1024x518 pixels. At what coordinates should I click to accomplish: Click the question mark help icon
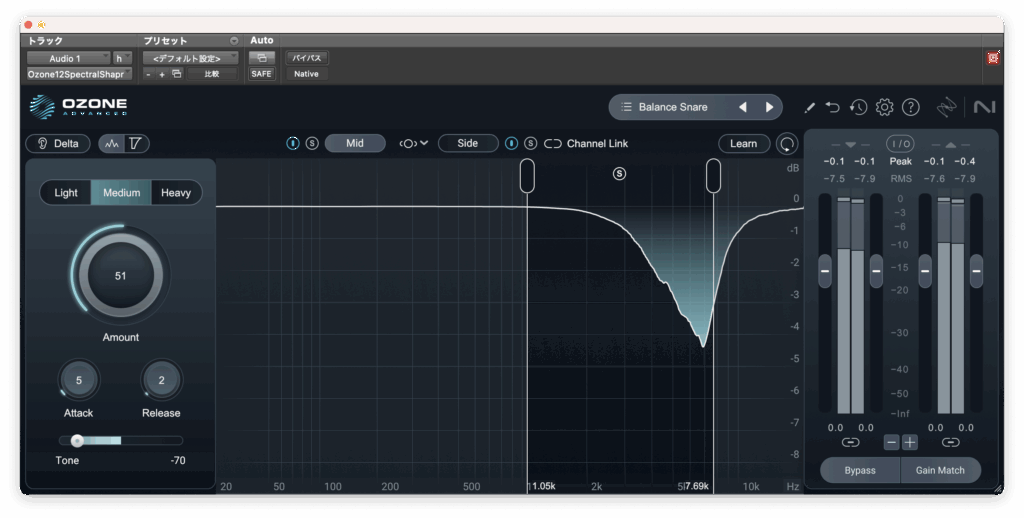point(910,107)
